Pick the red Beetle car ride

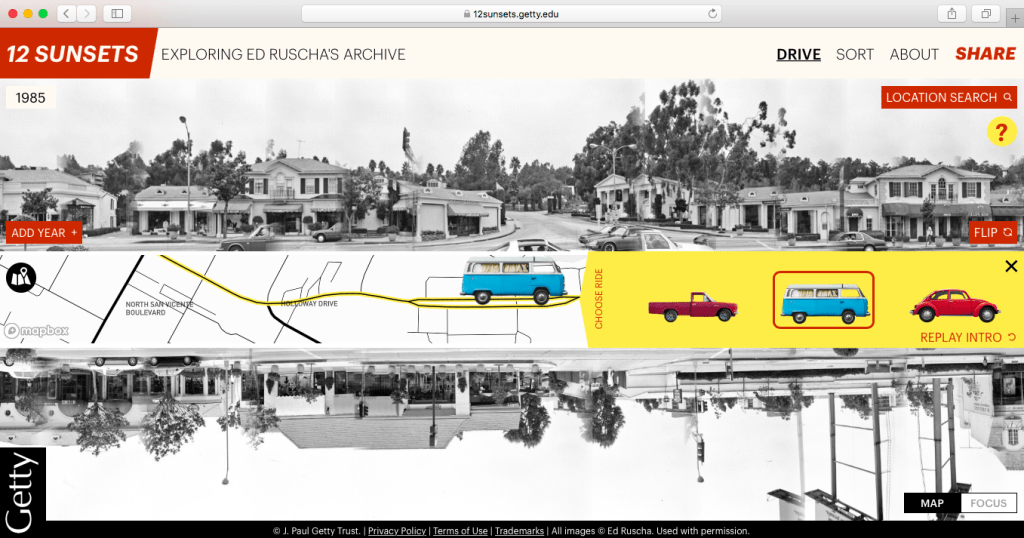(954, 304)
